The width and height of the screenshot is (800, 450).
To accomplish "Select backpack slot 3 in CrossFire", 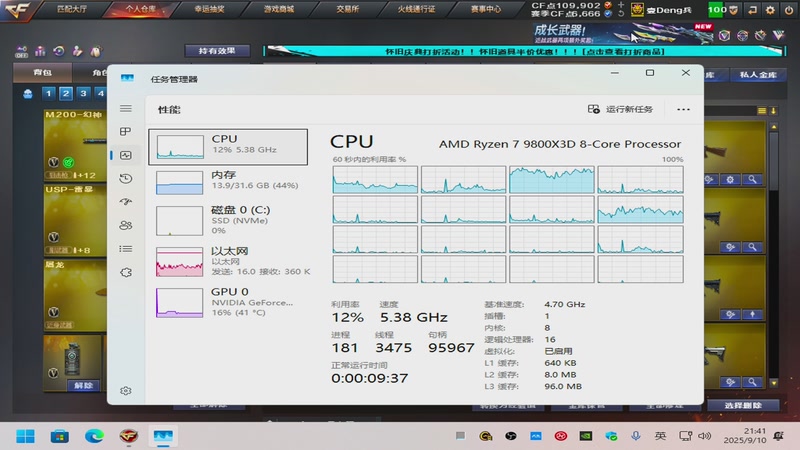I will (x=83, y=93).
